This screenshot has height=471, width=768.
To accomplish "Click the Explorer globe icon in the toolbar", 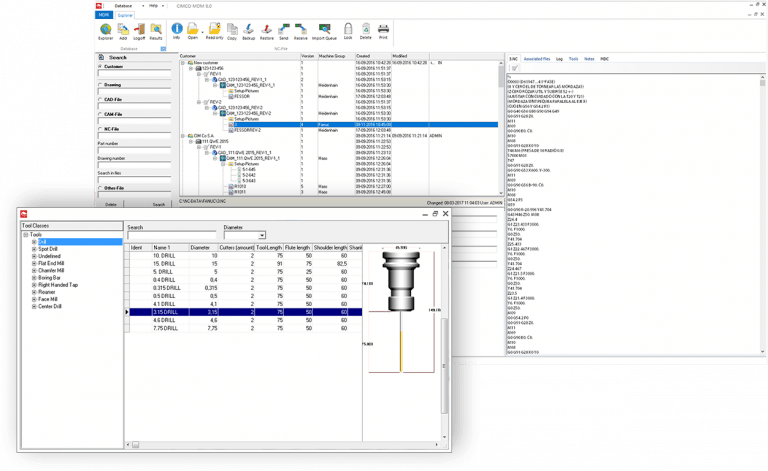I will (106, 30).
